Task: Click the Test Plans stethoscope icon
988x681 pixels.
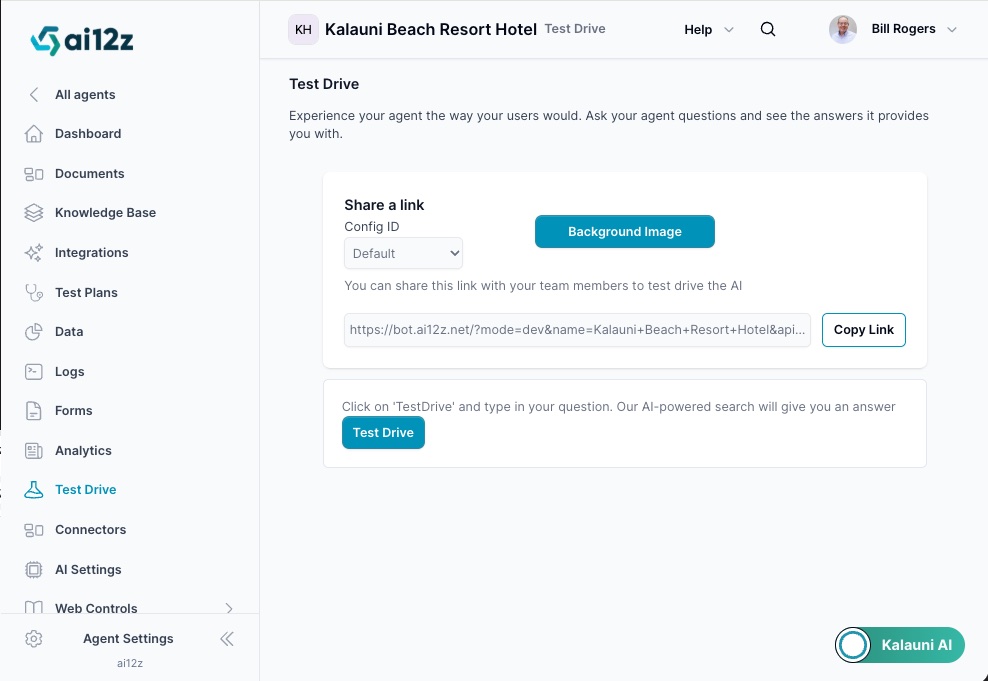Action: click(x=34, y=293)
